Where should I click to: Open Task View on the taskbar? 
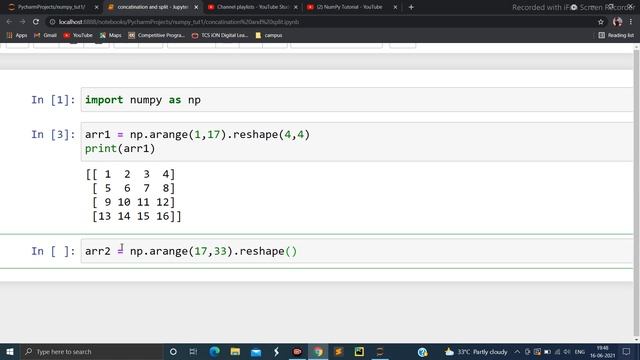(x=193, y=351)
